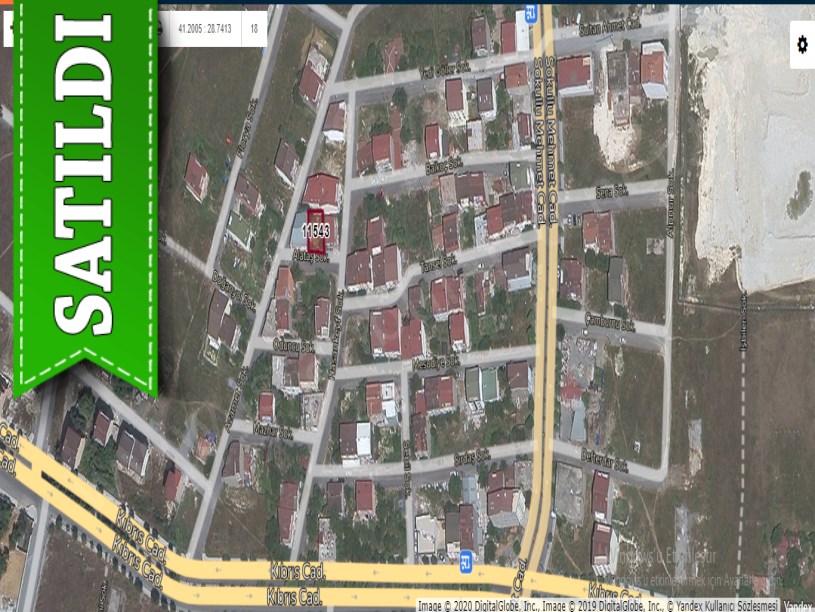Select the red parcel outline marked 11543
The height and width of the screenshot is (612, 815).
(316, 230)
